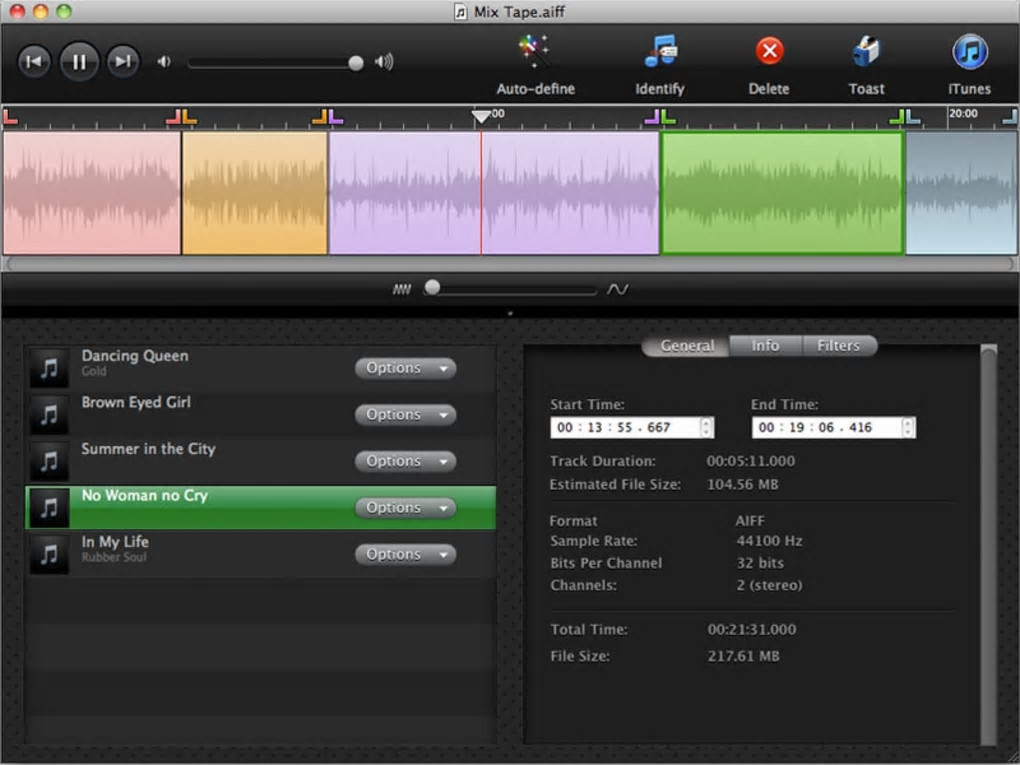Open Options dropdown for Brown Eyed Girl
1020x765 pixels.
point(405,415)
